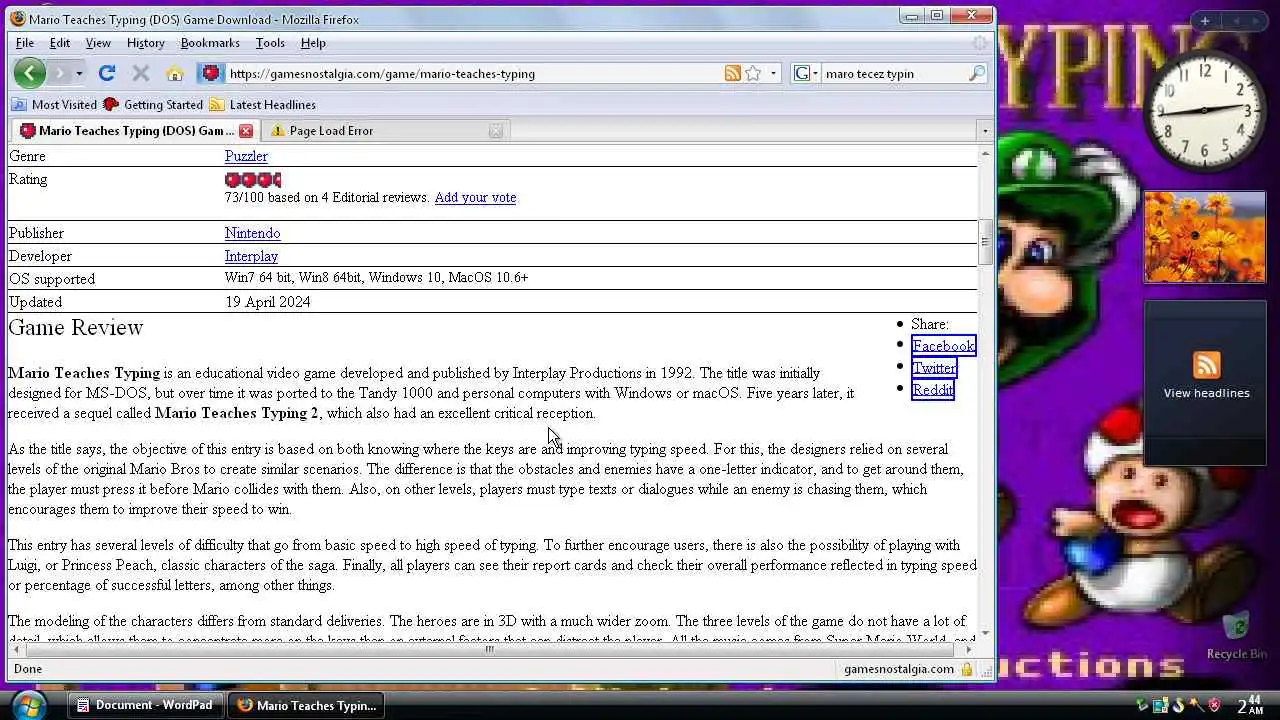Click the search box containing 'maro tecez typin'
This screenshot has width=1280, height=720.
pyautogui.click(x=894, y=73)
